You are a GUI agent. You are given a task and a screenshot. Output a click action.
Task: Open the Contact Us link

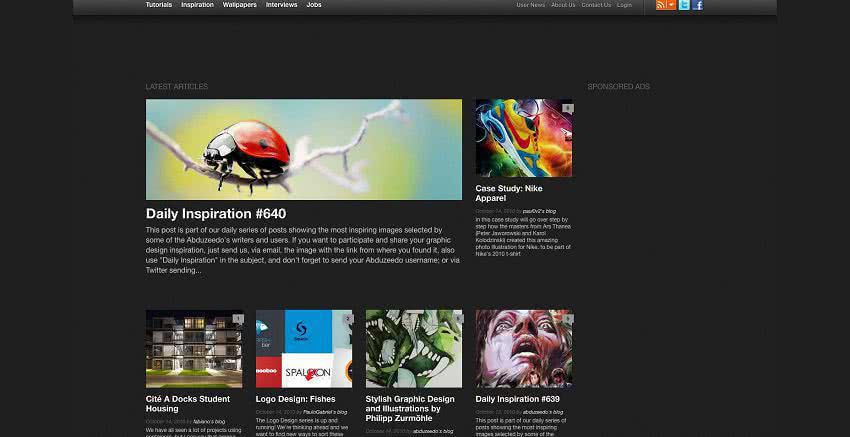tap(596, 5)
